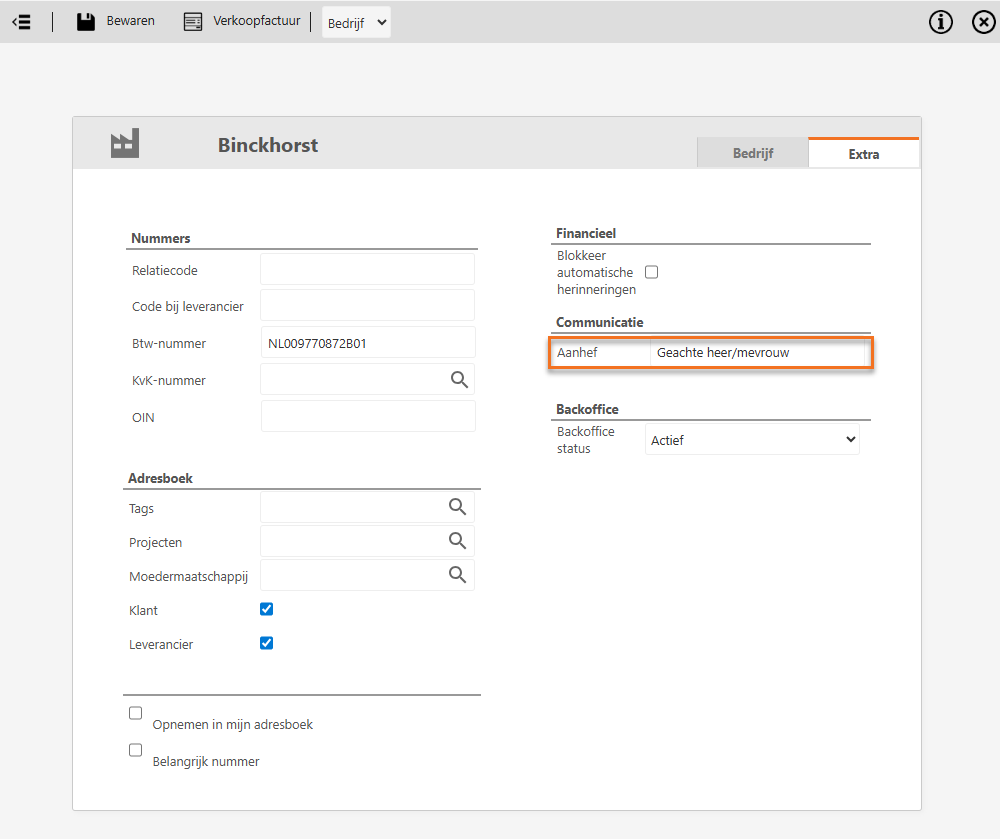Open the information icon at top right
Viewport: 1000px width, 839px height.
tap(941, 22)
